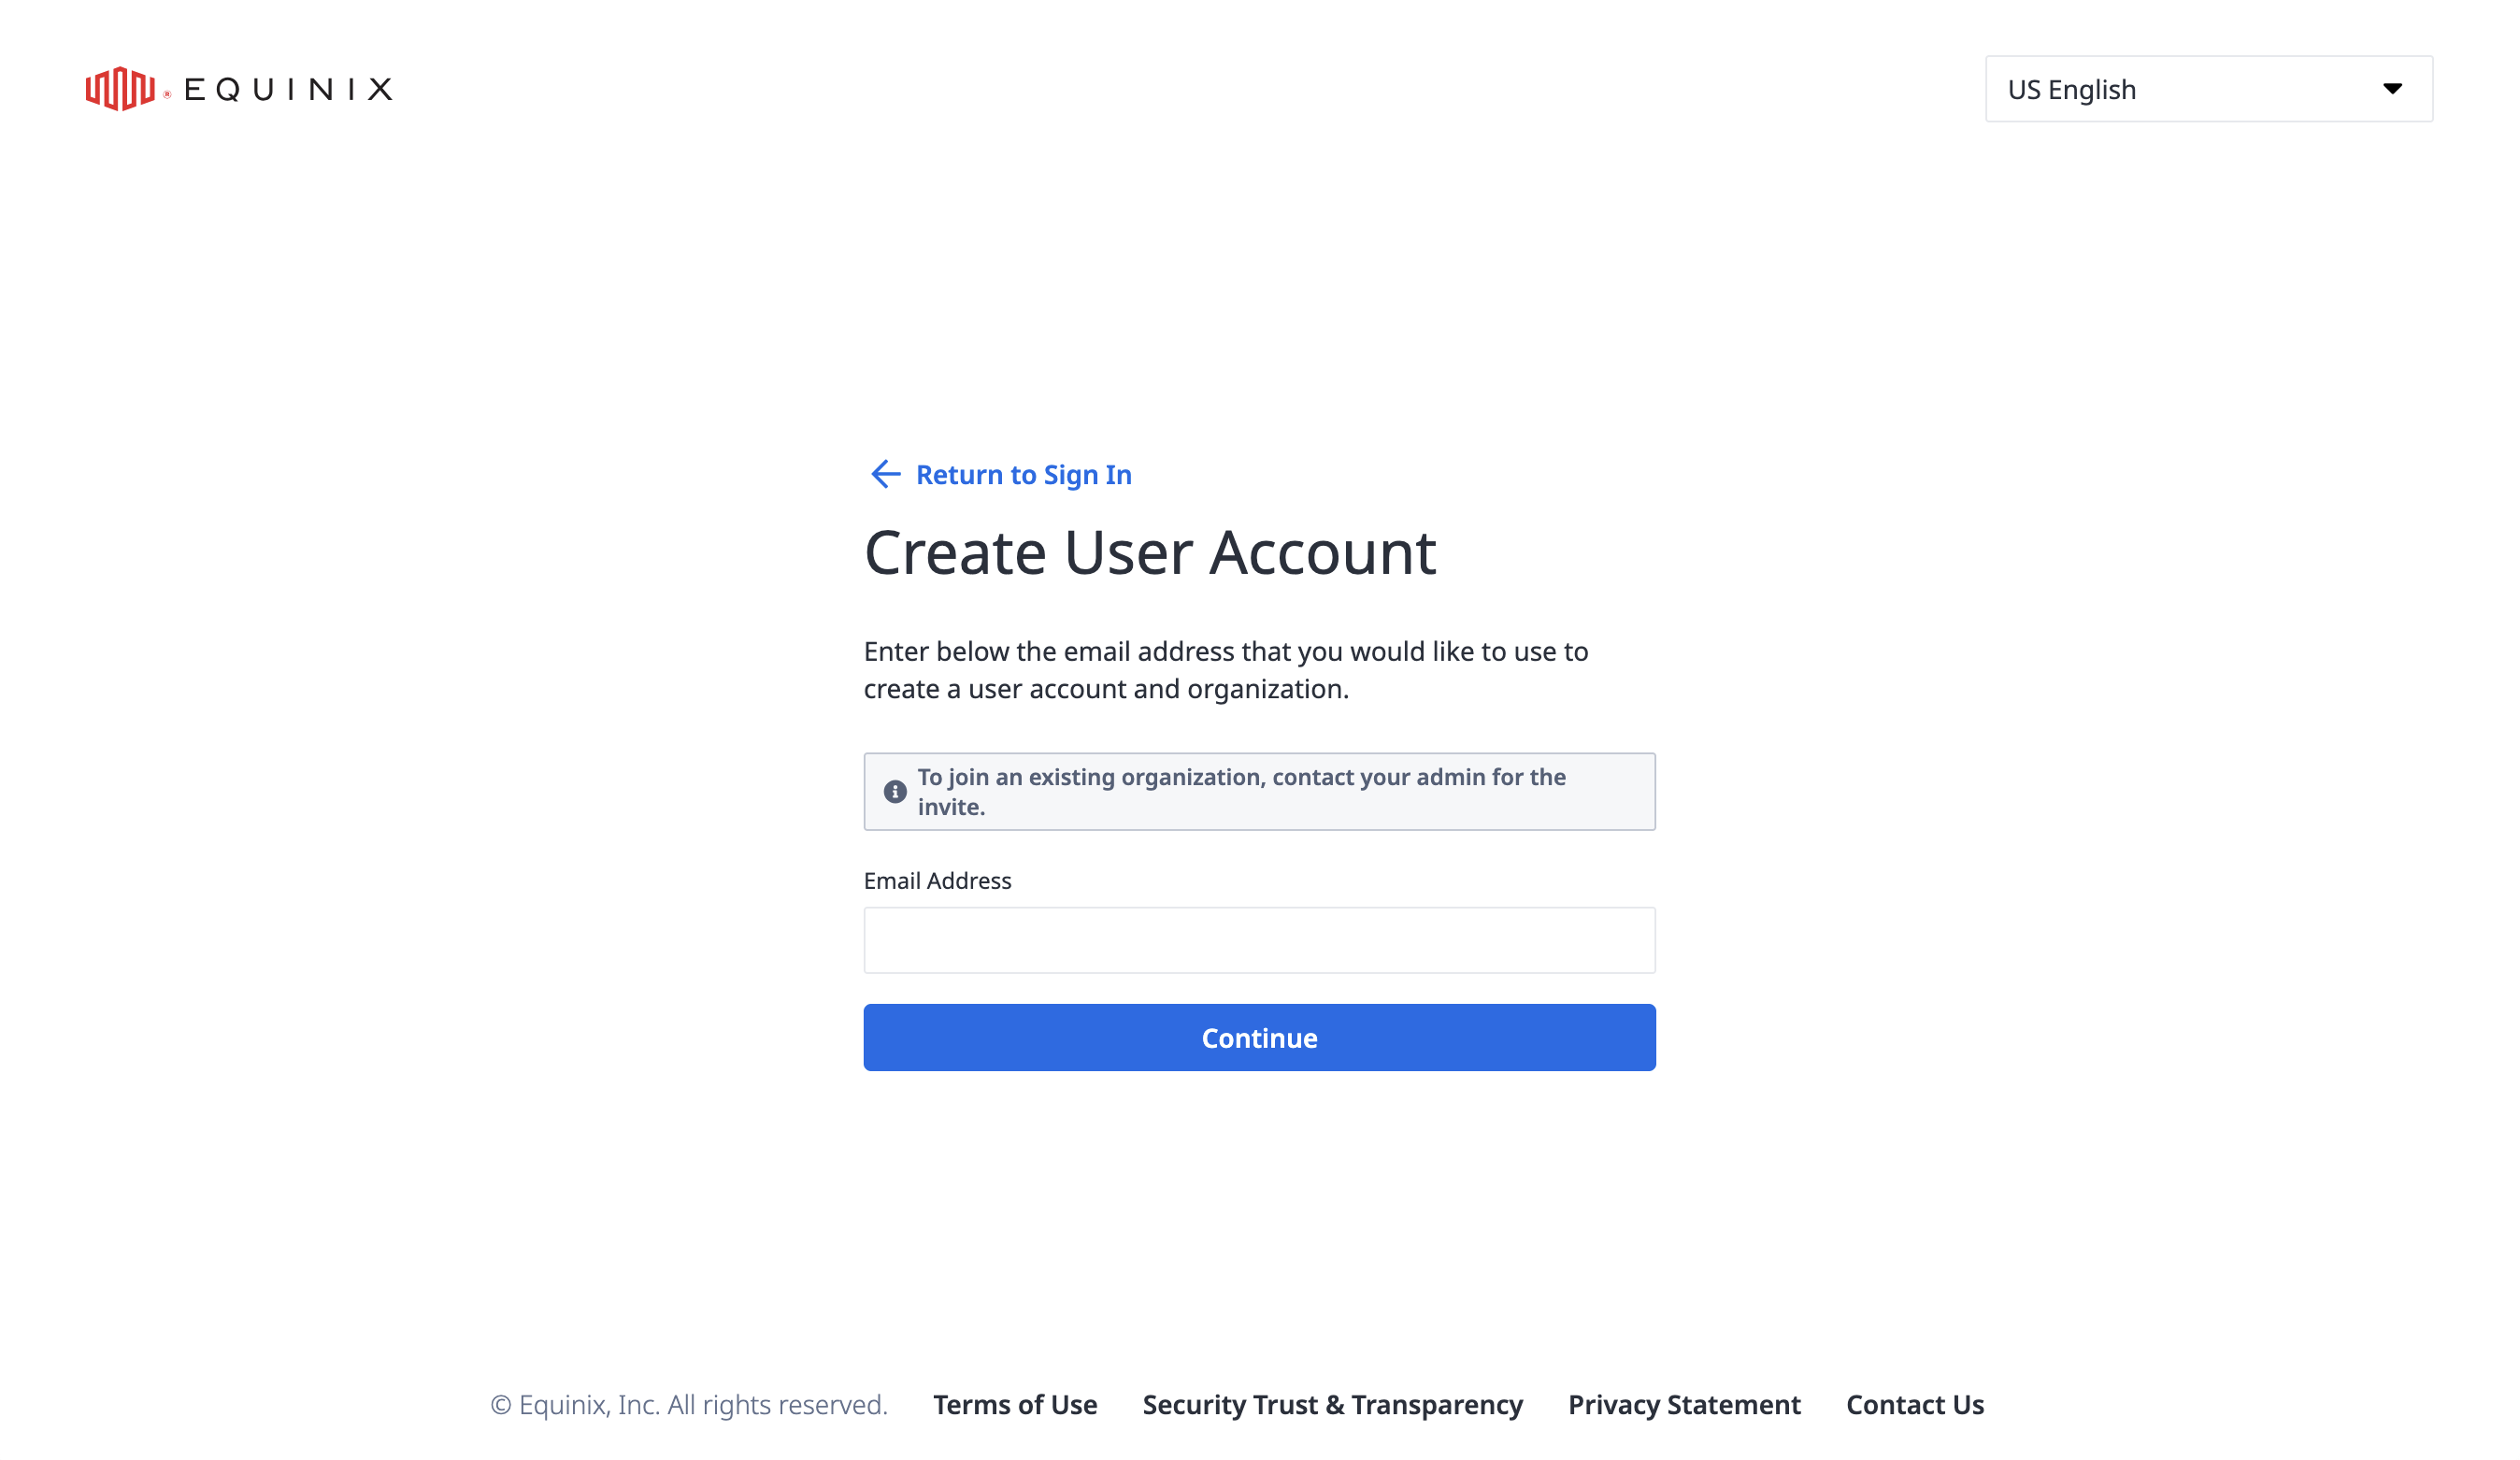2520x1460 pixels.
Task: Click the Email Address field label
Action: 937,881
